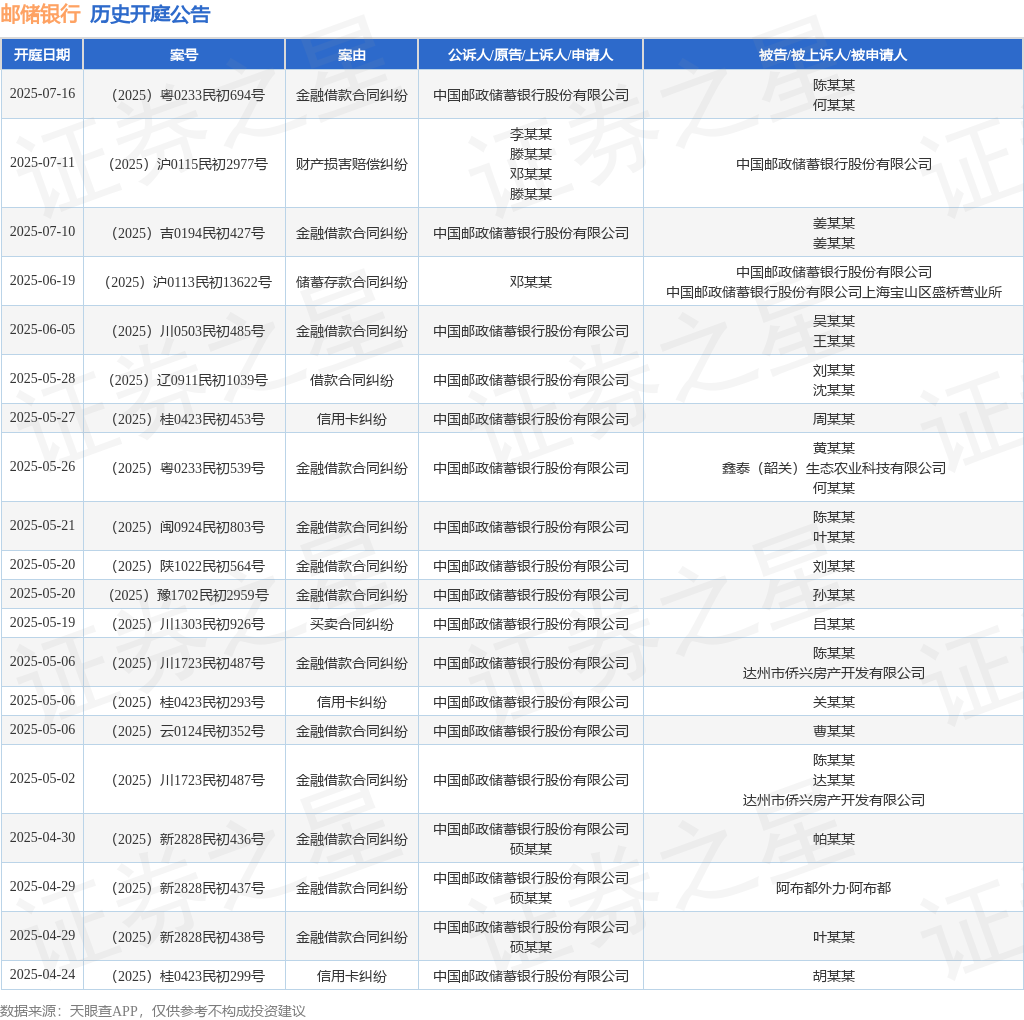Click defendant name 帕某某
The image size is (1024, 1020).
click(833, 839)
